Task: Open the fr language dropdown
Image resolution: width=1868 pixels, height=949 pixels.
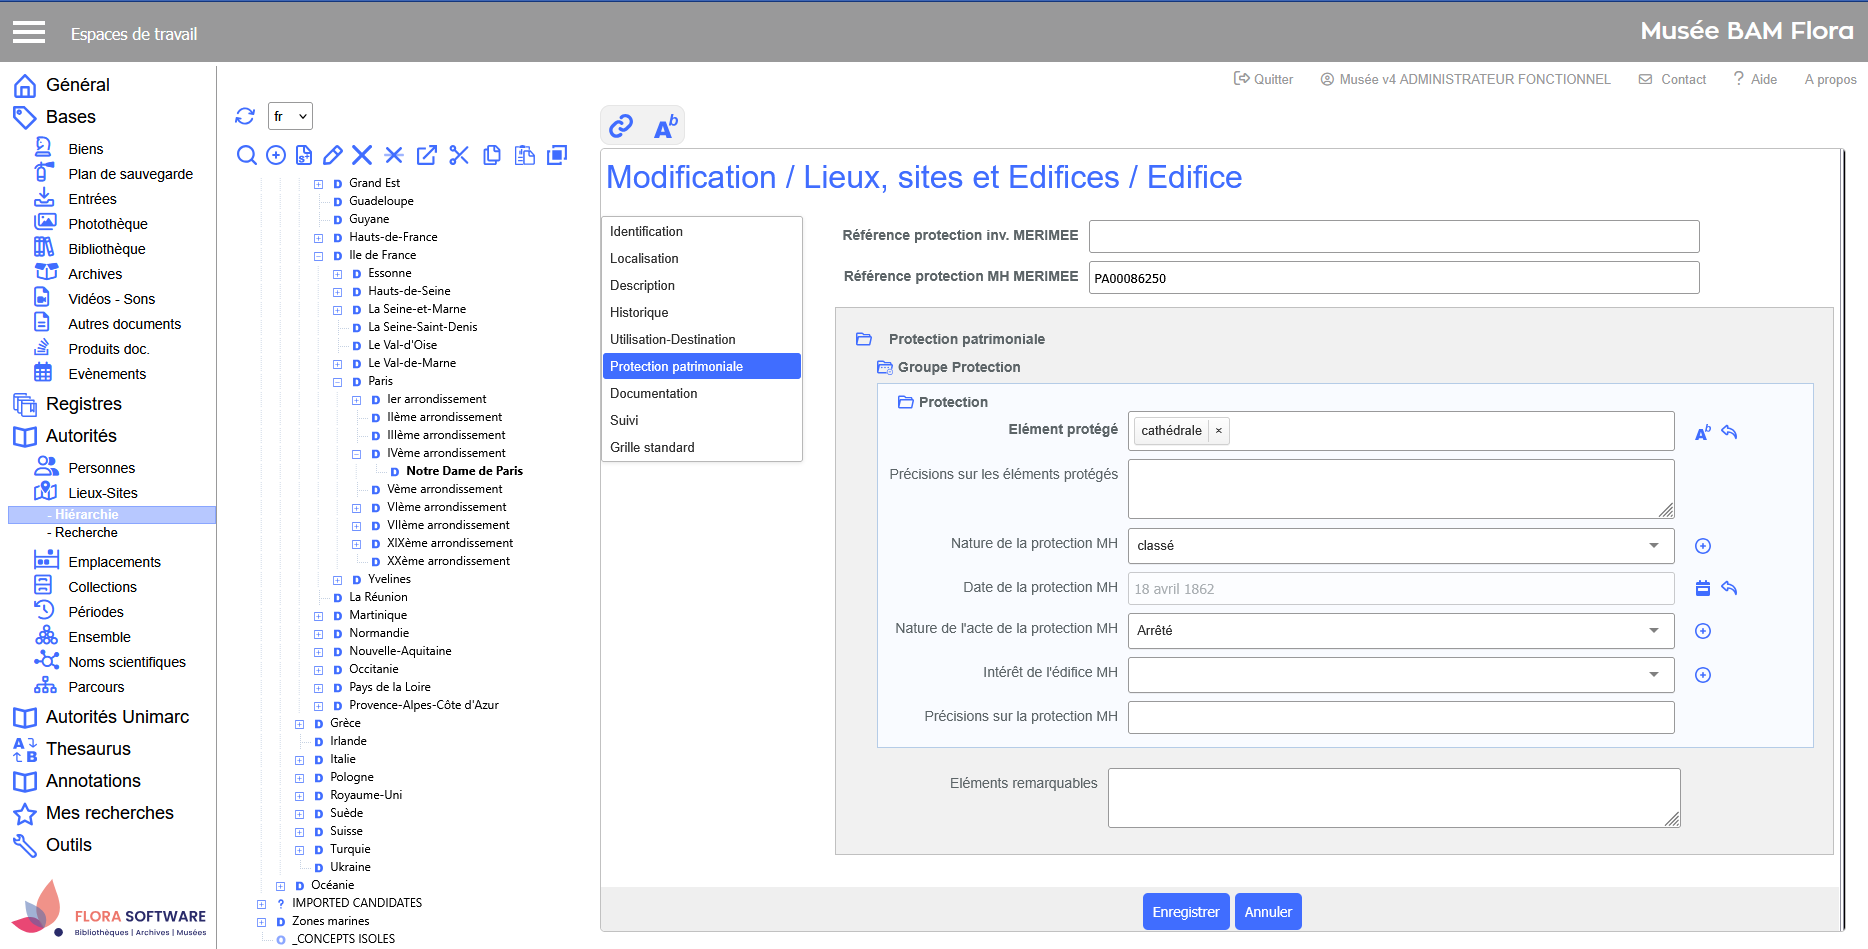Action: (x=290, y=116)
